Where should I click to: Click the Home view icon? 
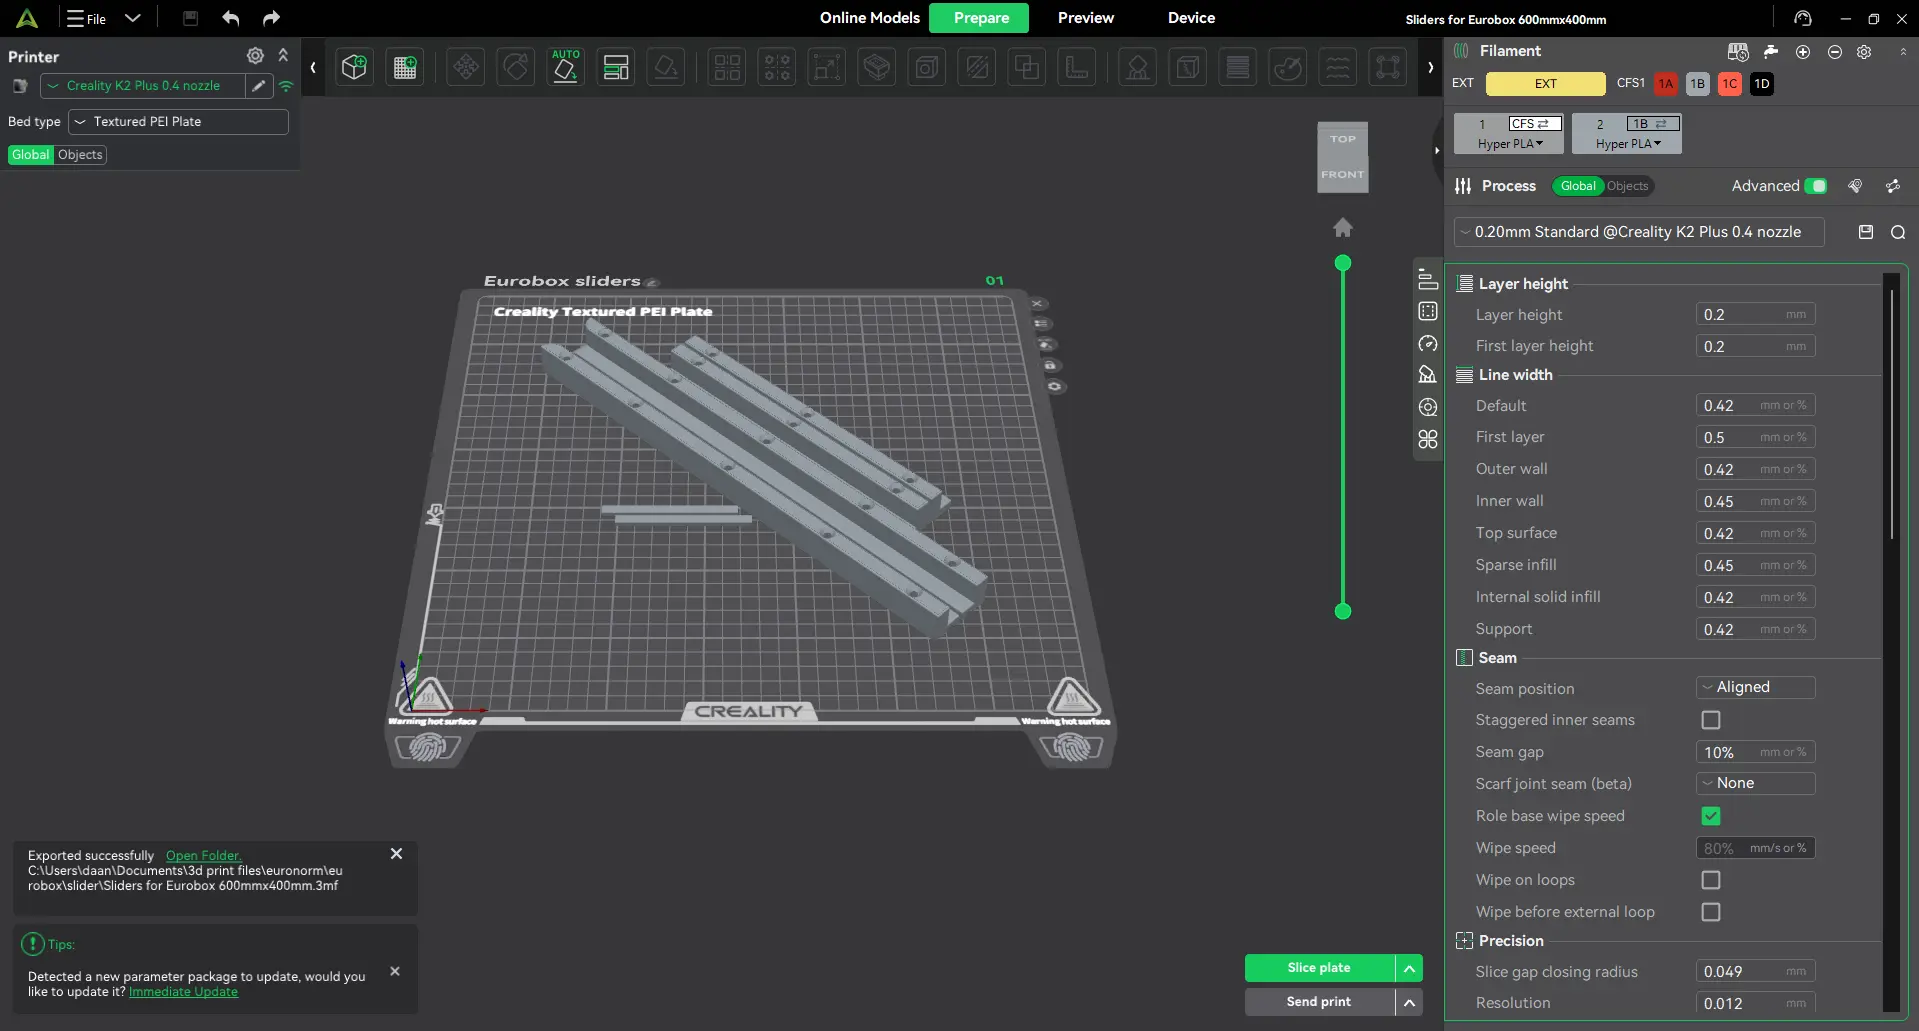1343,228
